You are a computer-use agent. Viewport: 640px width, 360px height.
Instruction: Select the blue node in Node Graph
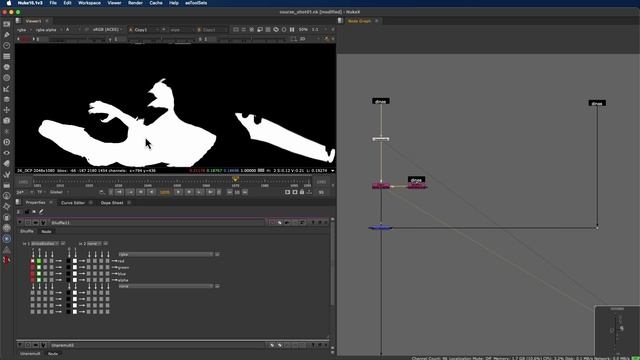pos(380,228)
